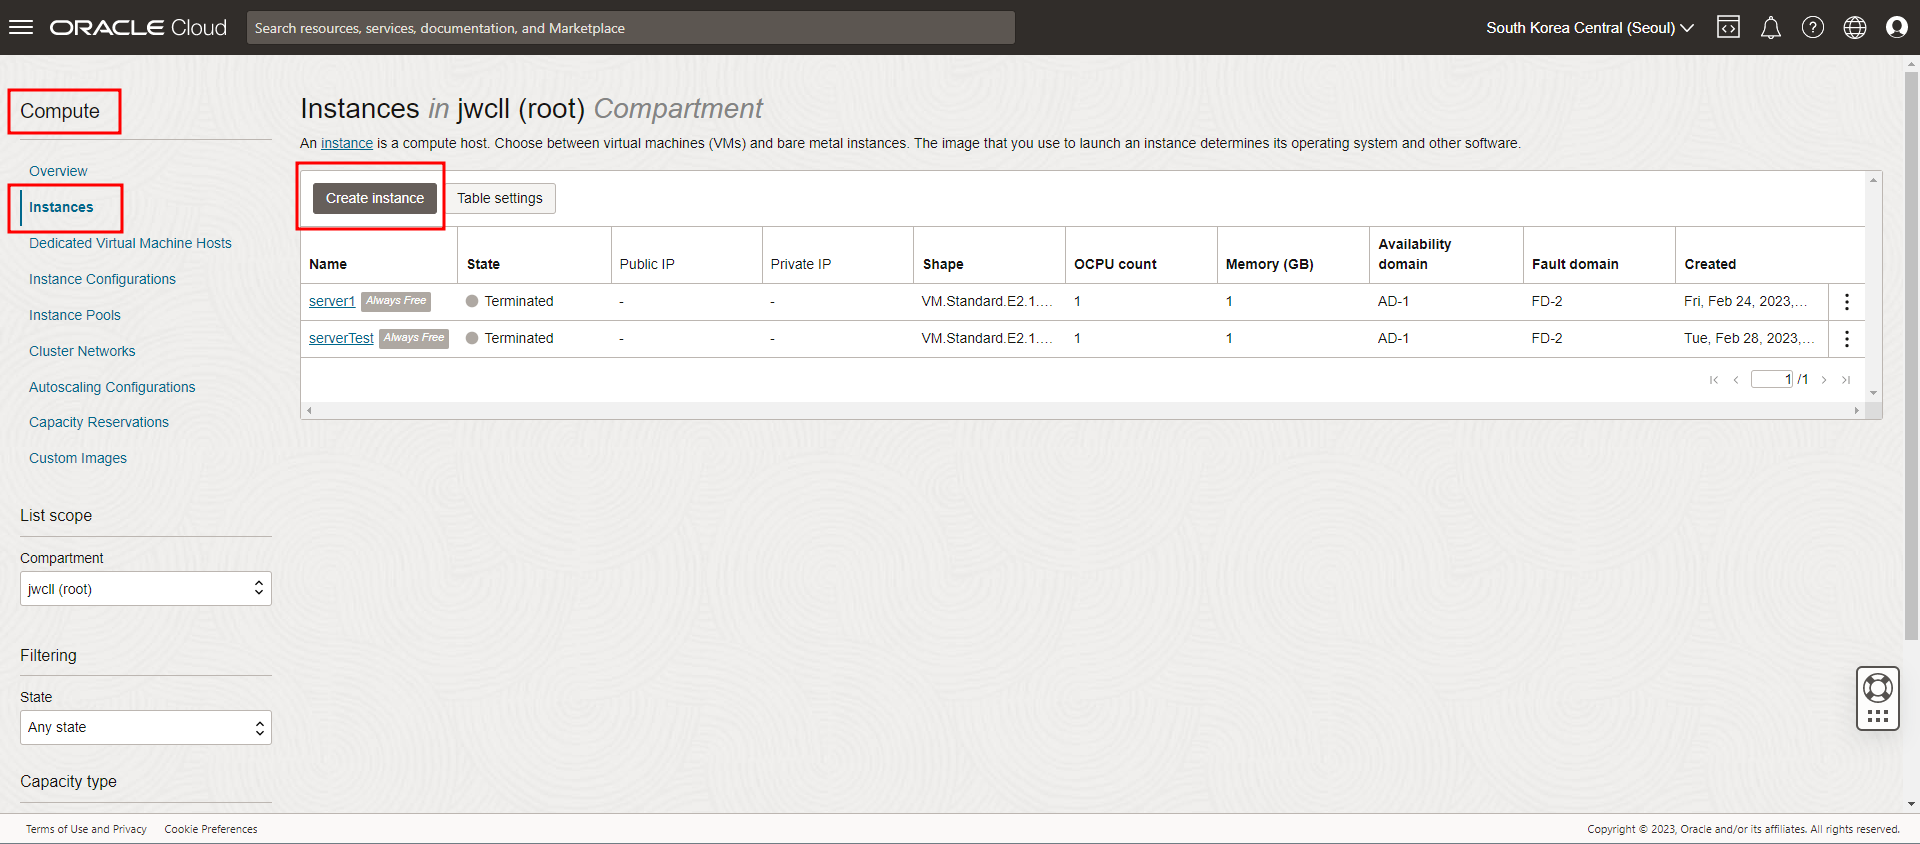Open the help question mark icon
This screenshot has width=1920, height=844.
(1812, 27)
